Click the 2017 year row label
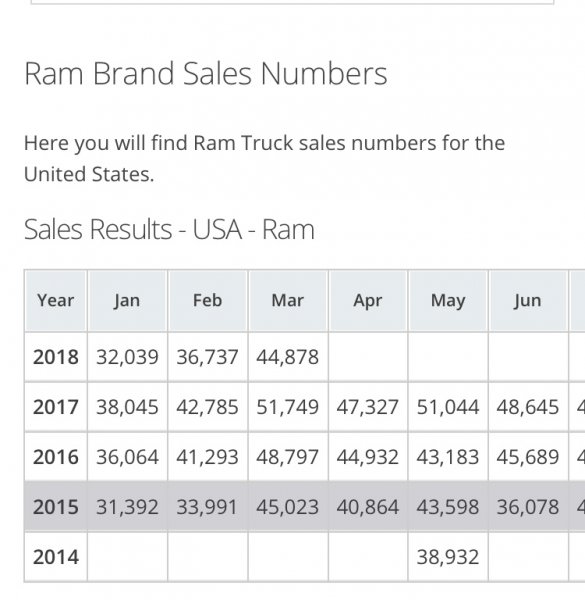The image size is (585, 600). pos(56,407)
